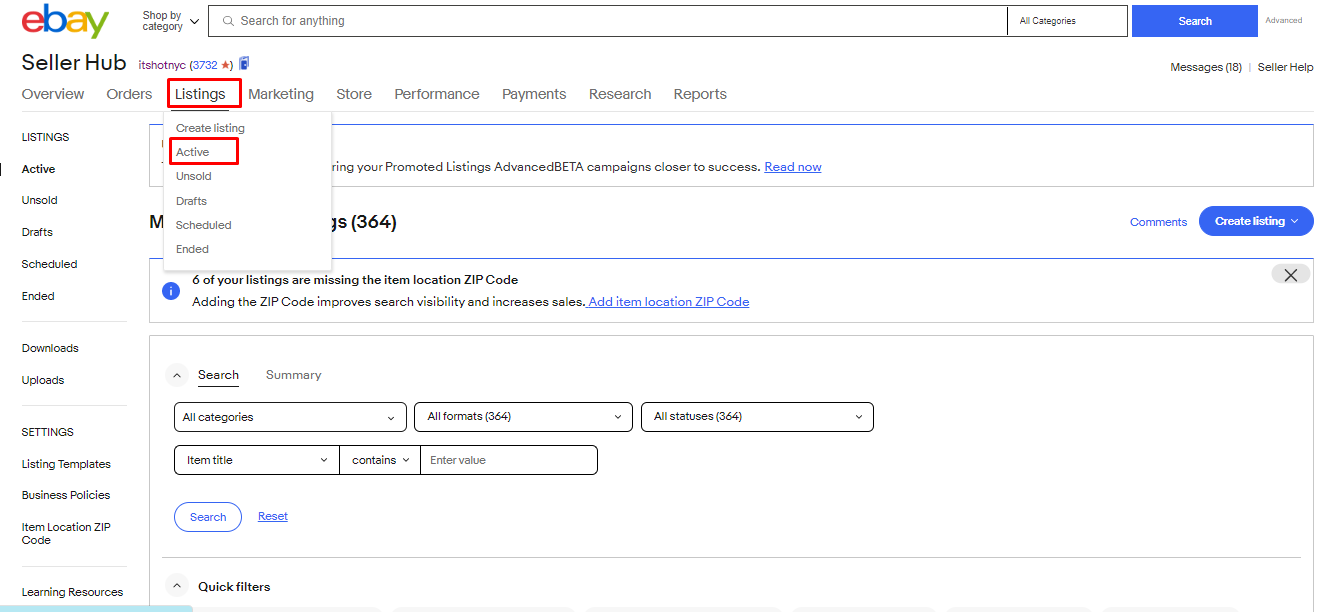Click the outlined Search filter button
This screenshot has width=1323, height=612.
click(x=208, y=517)
